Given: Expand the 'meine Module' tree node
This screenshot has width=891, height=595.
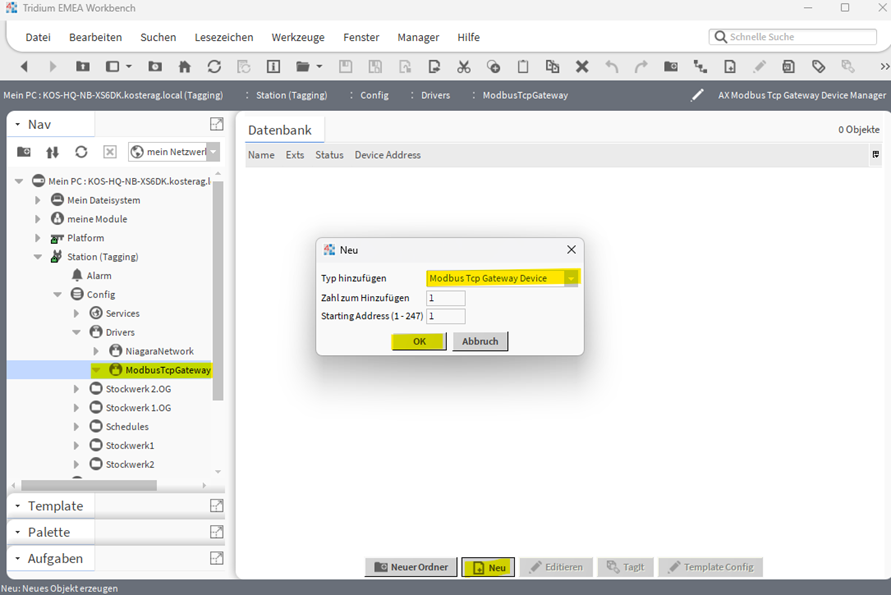Looking at the screenshot, I should pyautogui.click(x=38, y=219).
